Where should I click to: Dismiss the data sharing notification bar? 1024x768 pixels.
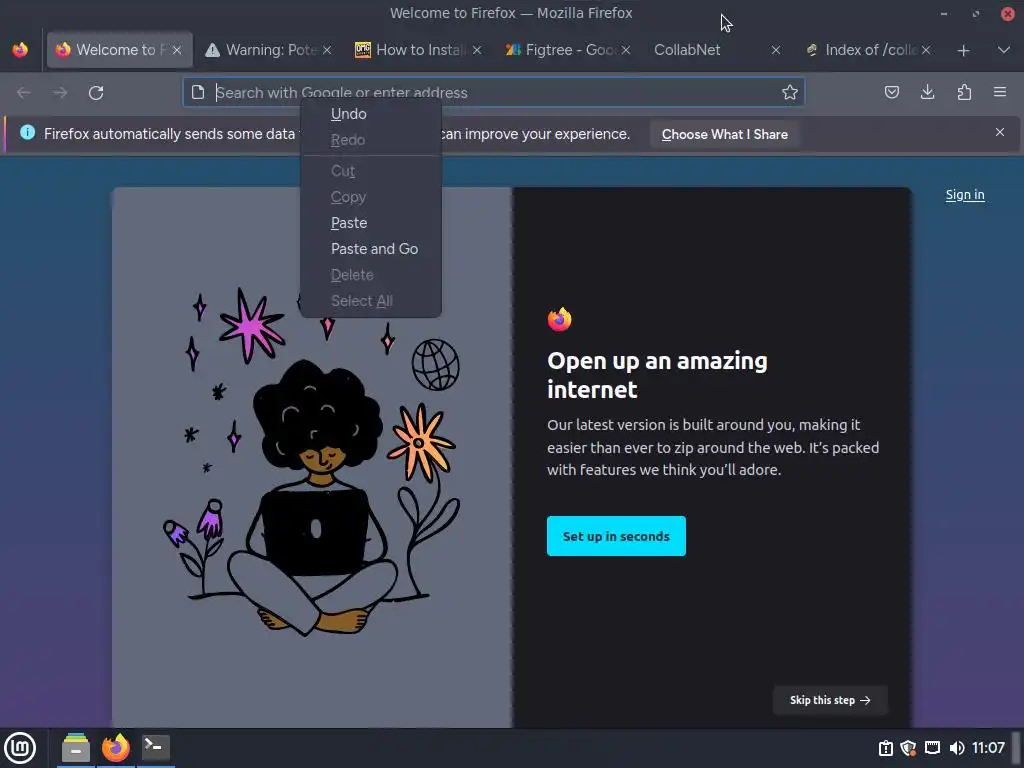click(x=999, y=133)
